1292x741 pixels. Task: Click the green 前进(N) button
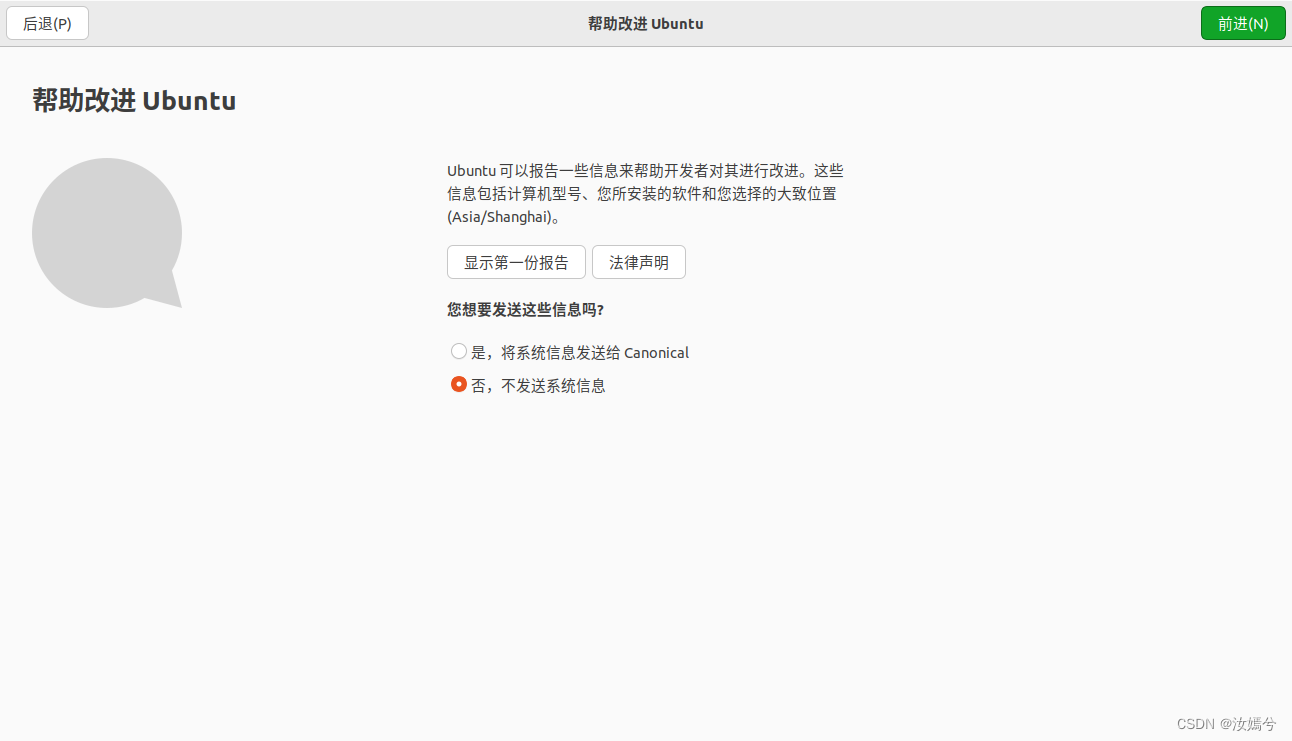1243,23
